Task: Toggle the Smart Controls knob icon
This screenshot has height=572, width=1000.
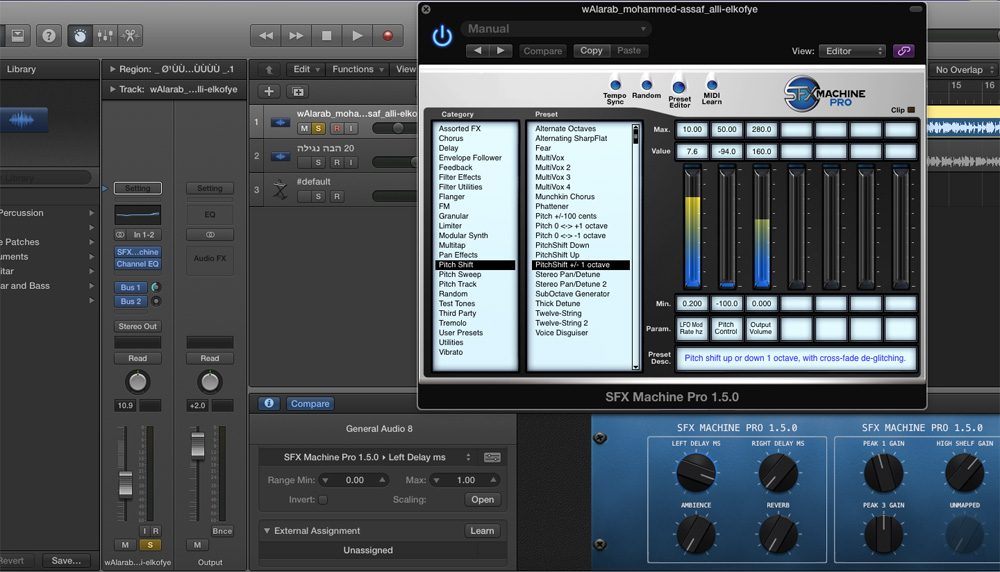Action: point(80,36)
